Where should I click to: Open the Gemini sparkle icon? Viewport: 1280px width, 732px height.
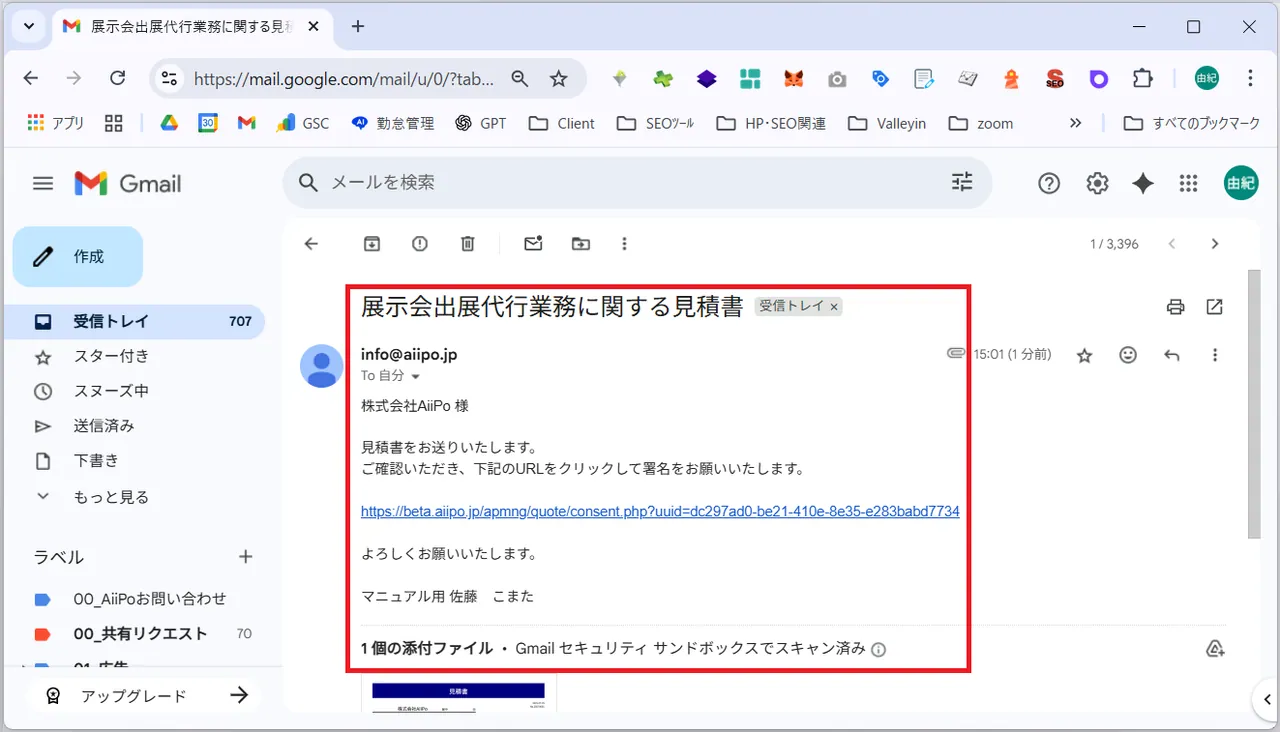[x=1143, y=183]
